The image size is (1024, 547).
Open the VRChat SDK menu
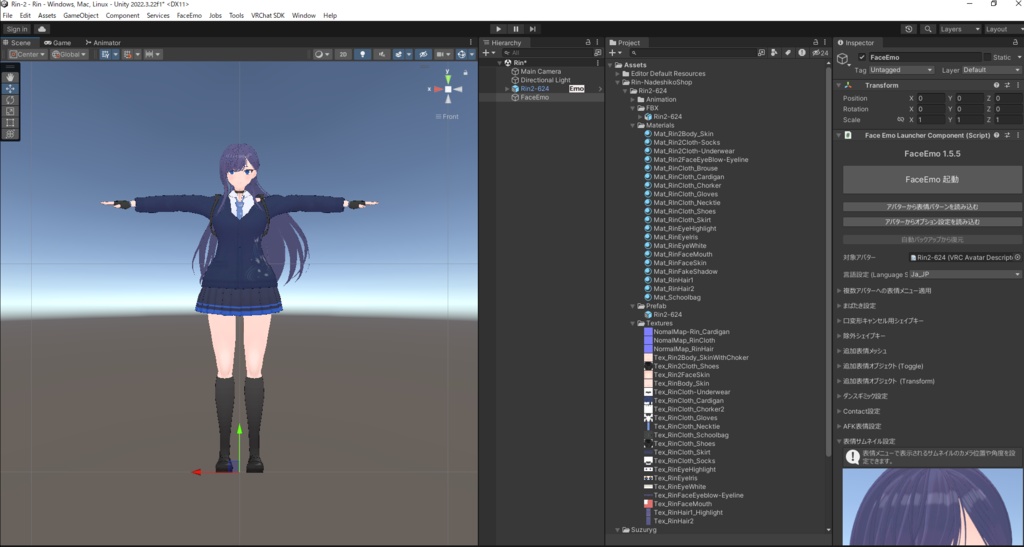[268, 15]
